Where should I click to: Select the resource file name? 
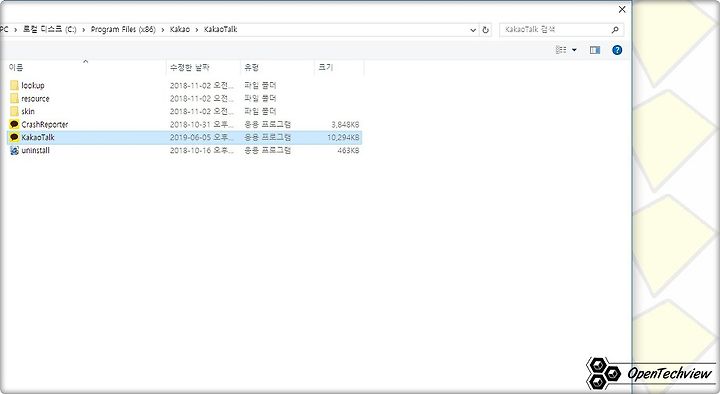pyautogui.click(x=35, y=98)
